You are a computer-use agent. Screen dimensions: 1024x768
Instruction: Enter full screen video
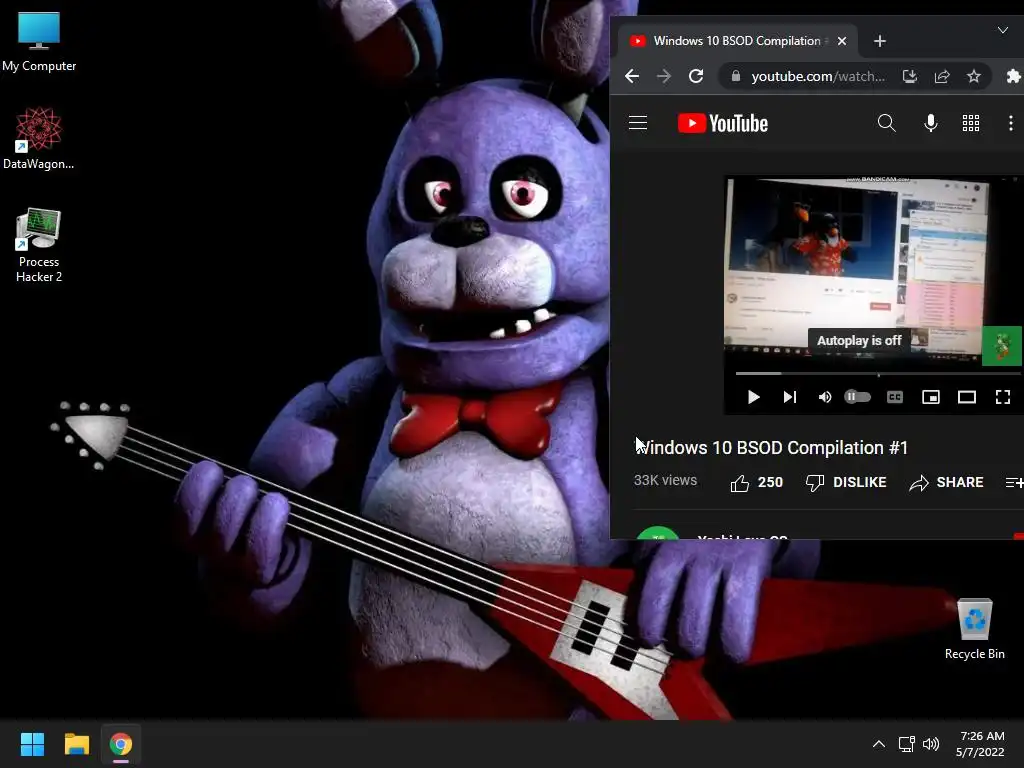[x=1002, y=397]
